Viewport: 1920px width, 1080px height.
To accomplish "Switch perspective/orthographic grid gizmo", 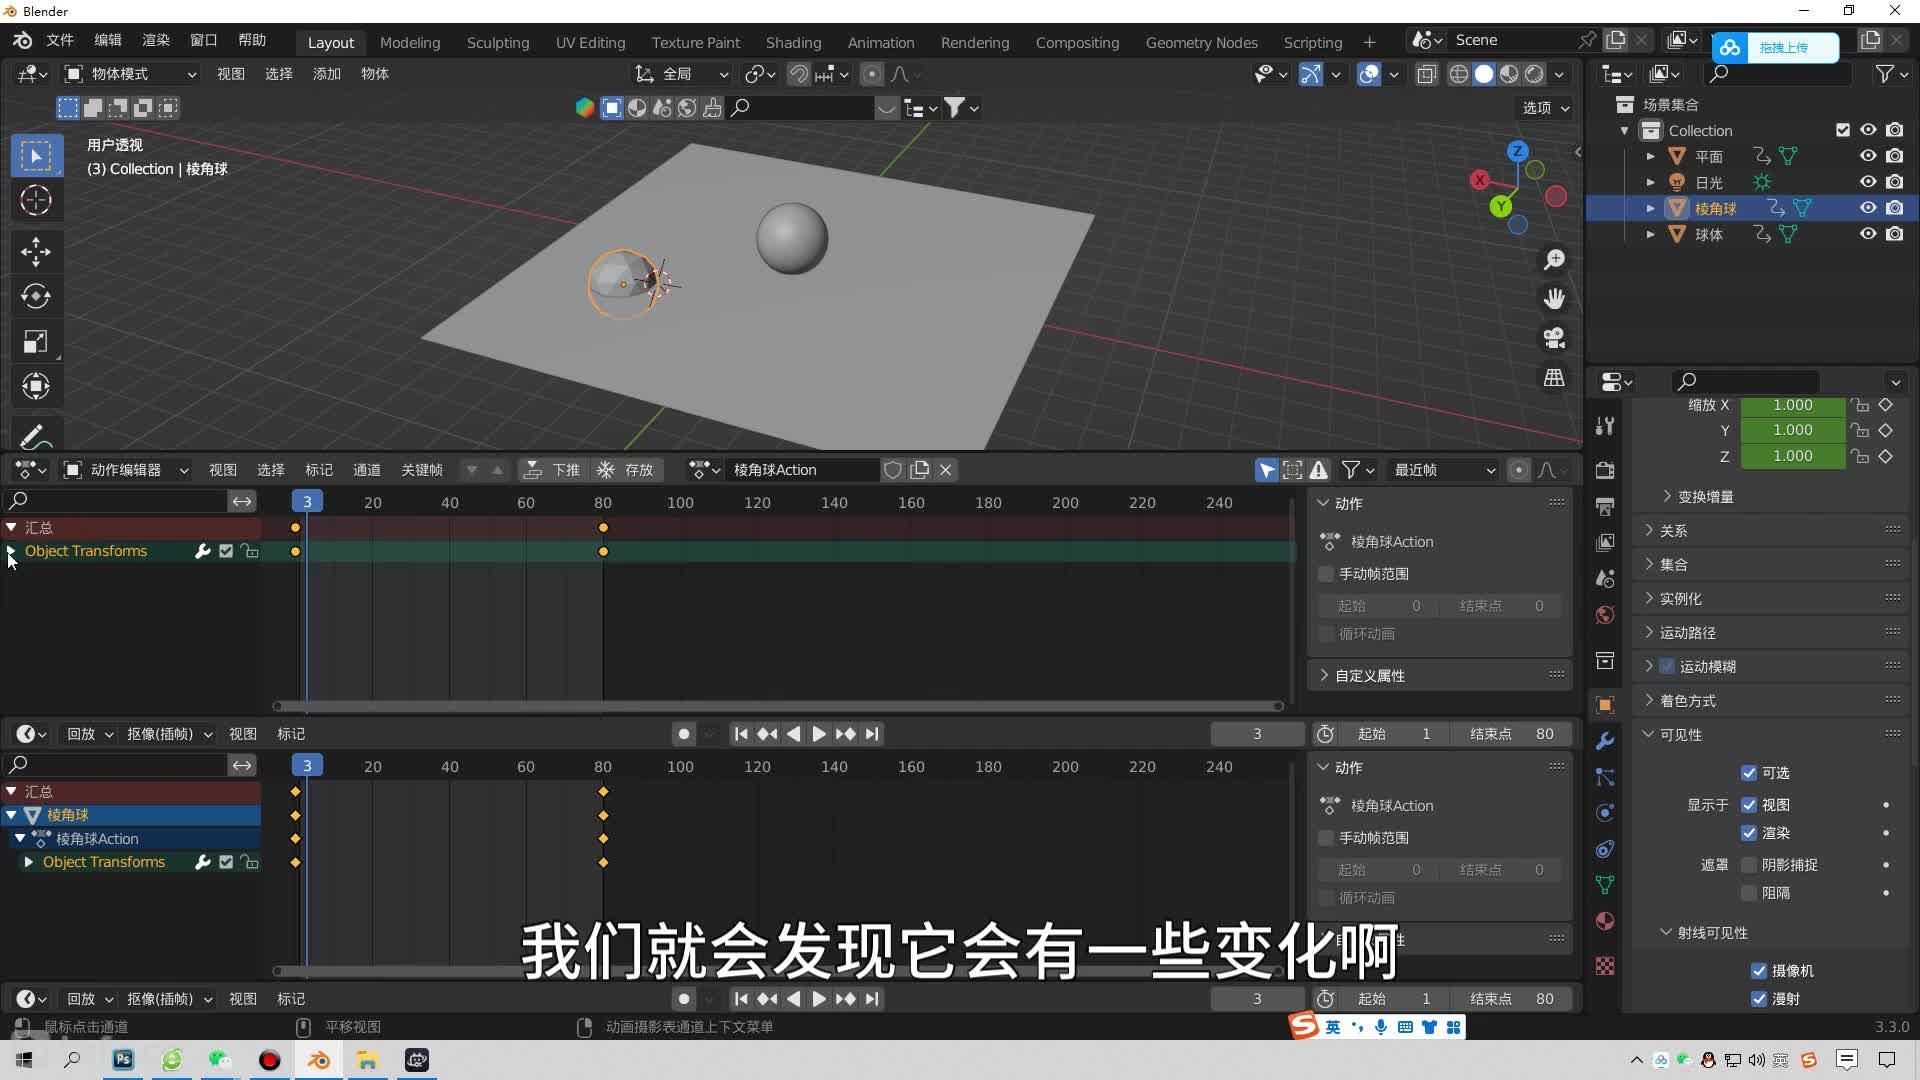I will coord(1554,378).
